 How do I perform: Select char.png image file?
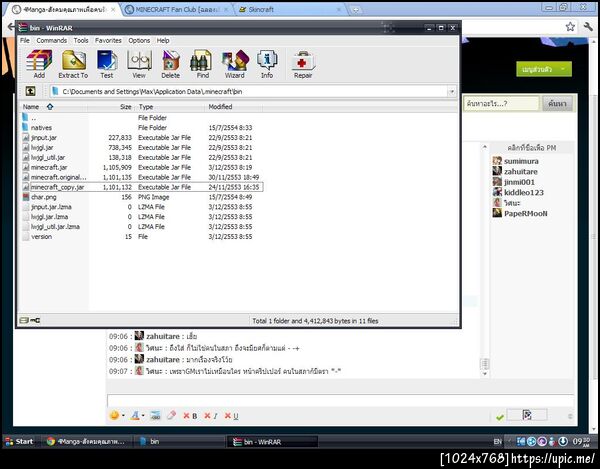click(44, 197)
